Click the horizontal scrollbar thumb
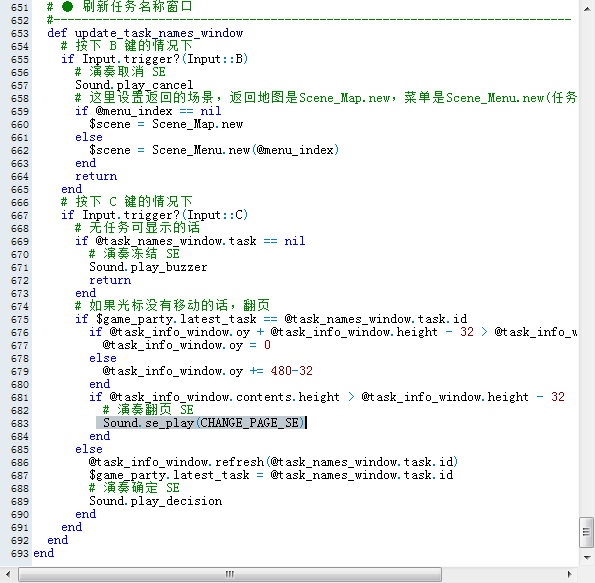The image size is (595, 583). click(230, 574)
